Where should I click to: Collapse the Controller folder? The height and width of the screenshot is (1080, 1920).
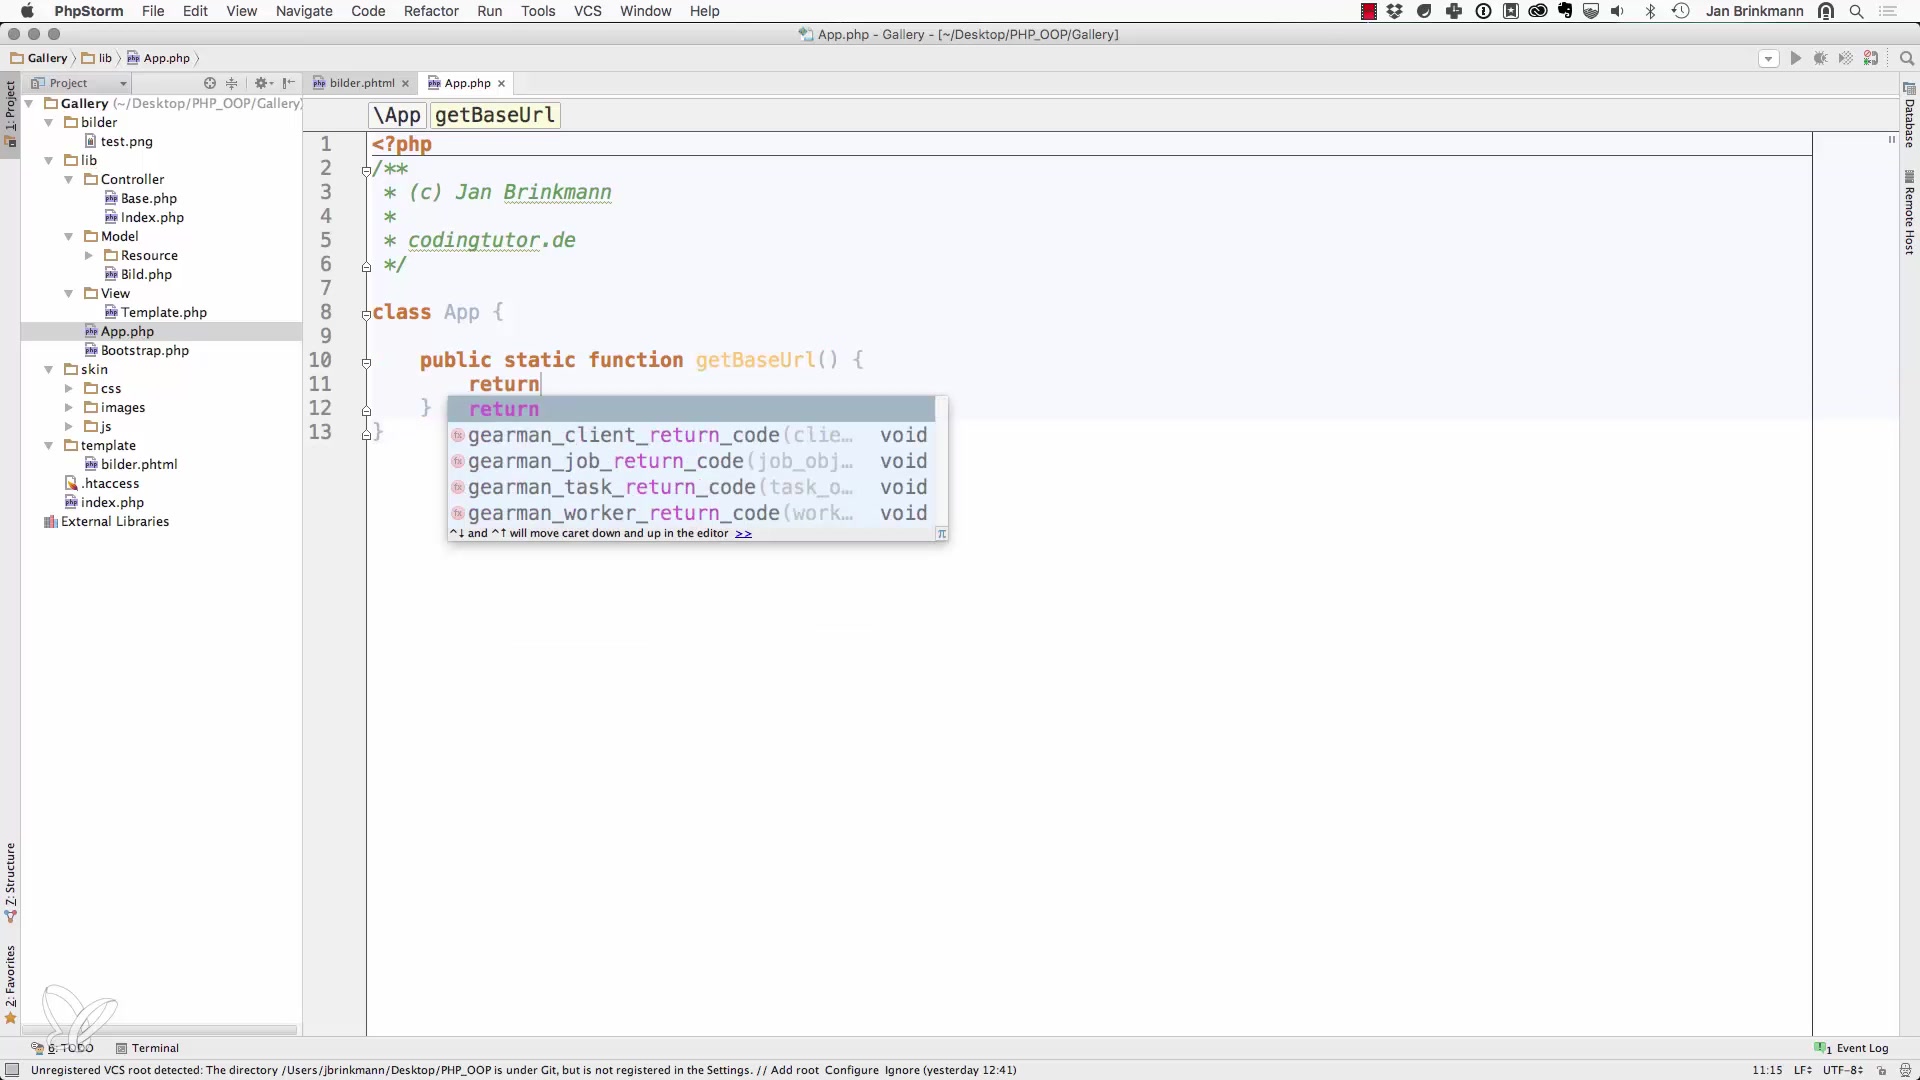69,179
